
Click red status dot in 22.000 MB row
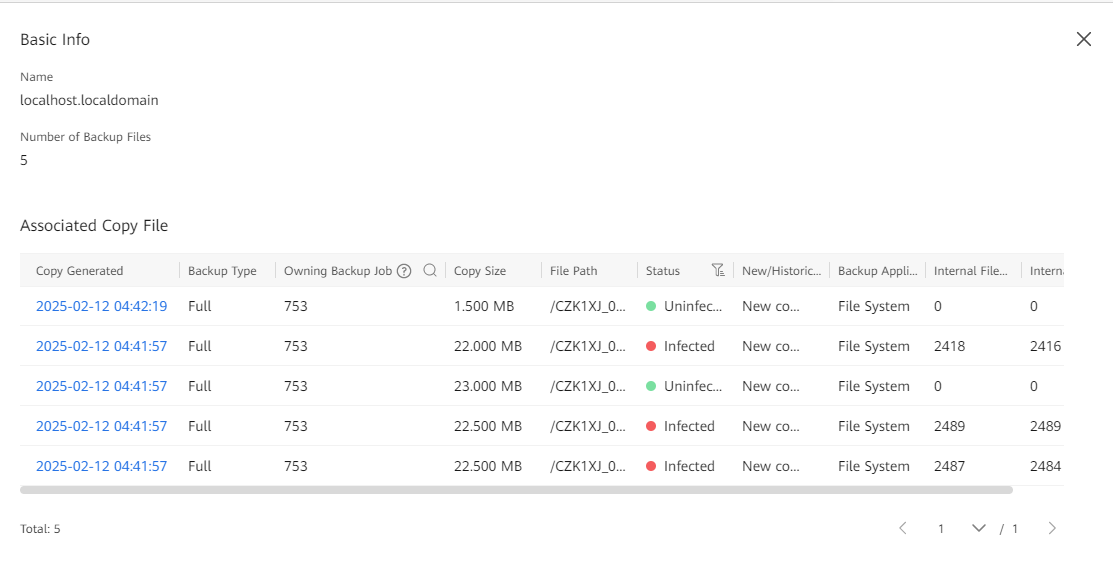click(651, 346)
